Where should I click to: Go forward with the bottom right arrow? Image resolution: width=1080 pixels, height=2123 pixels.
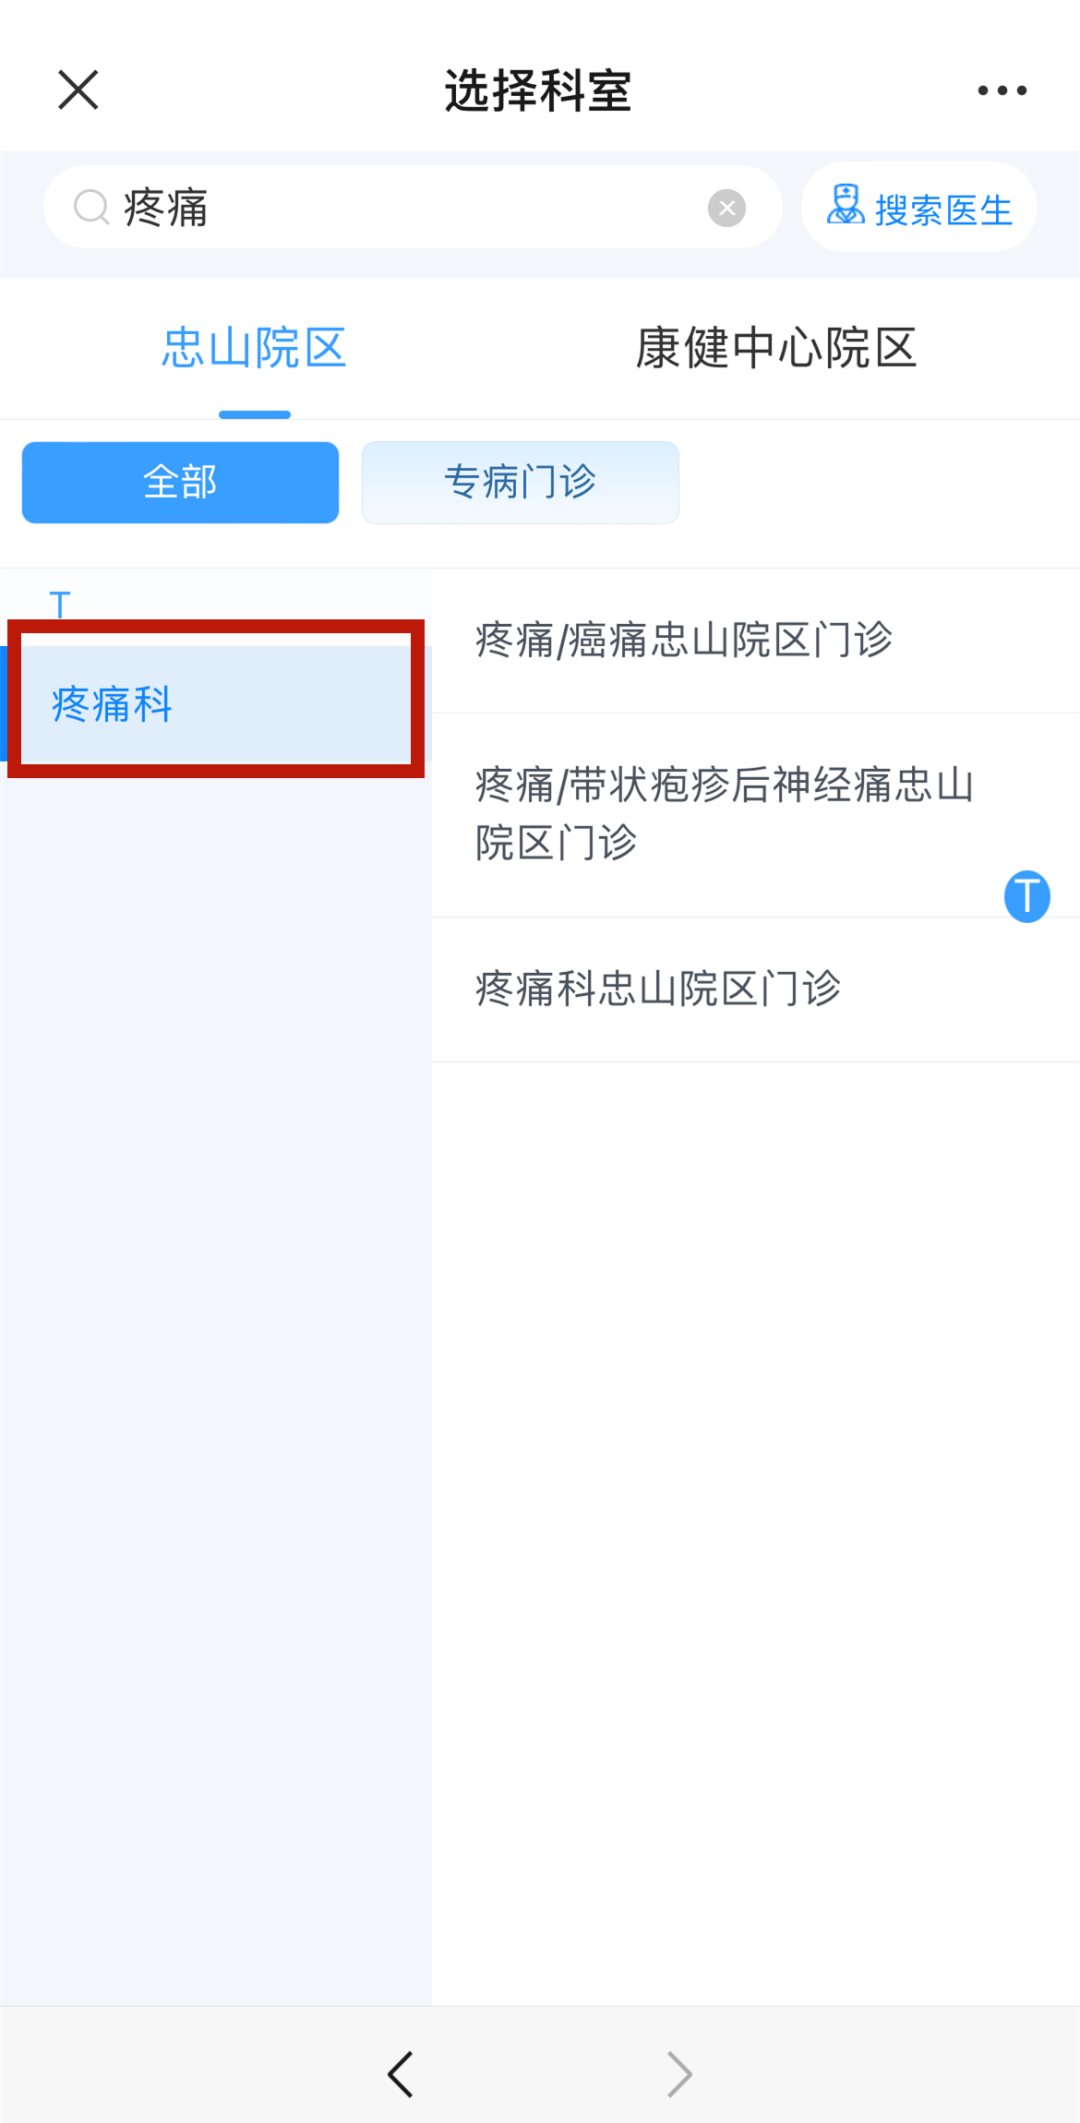point(680,2074)
